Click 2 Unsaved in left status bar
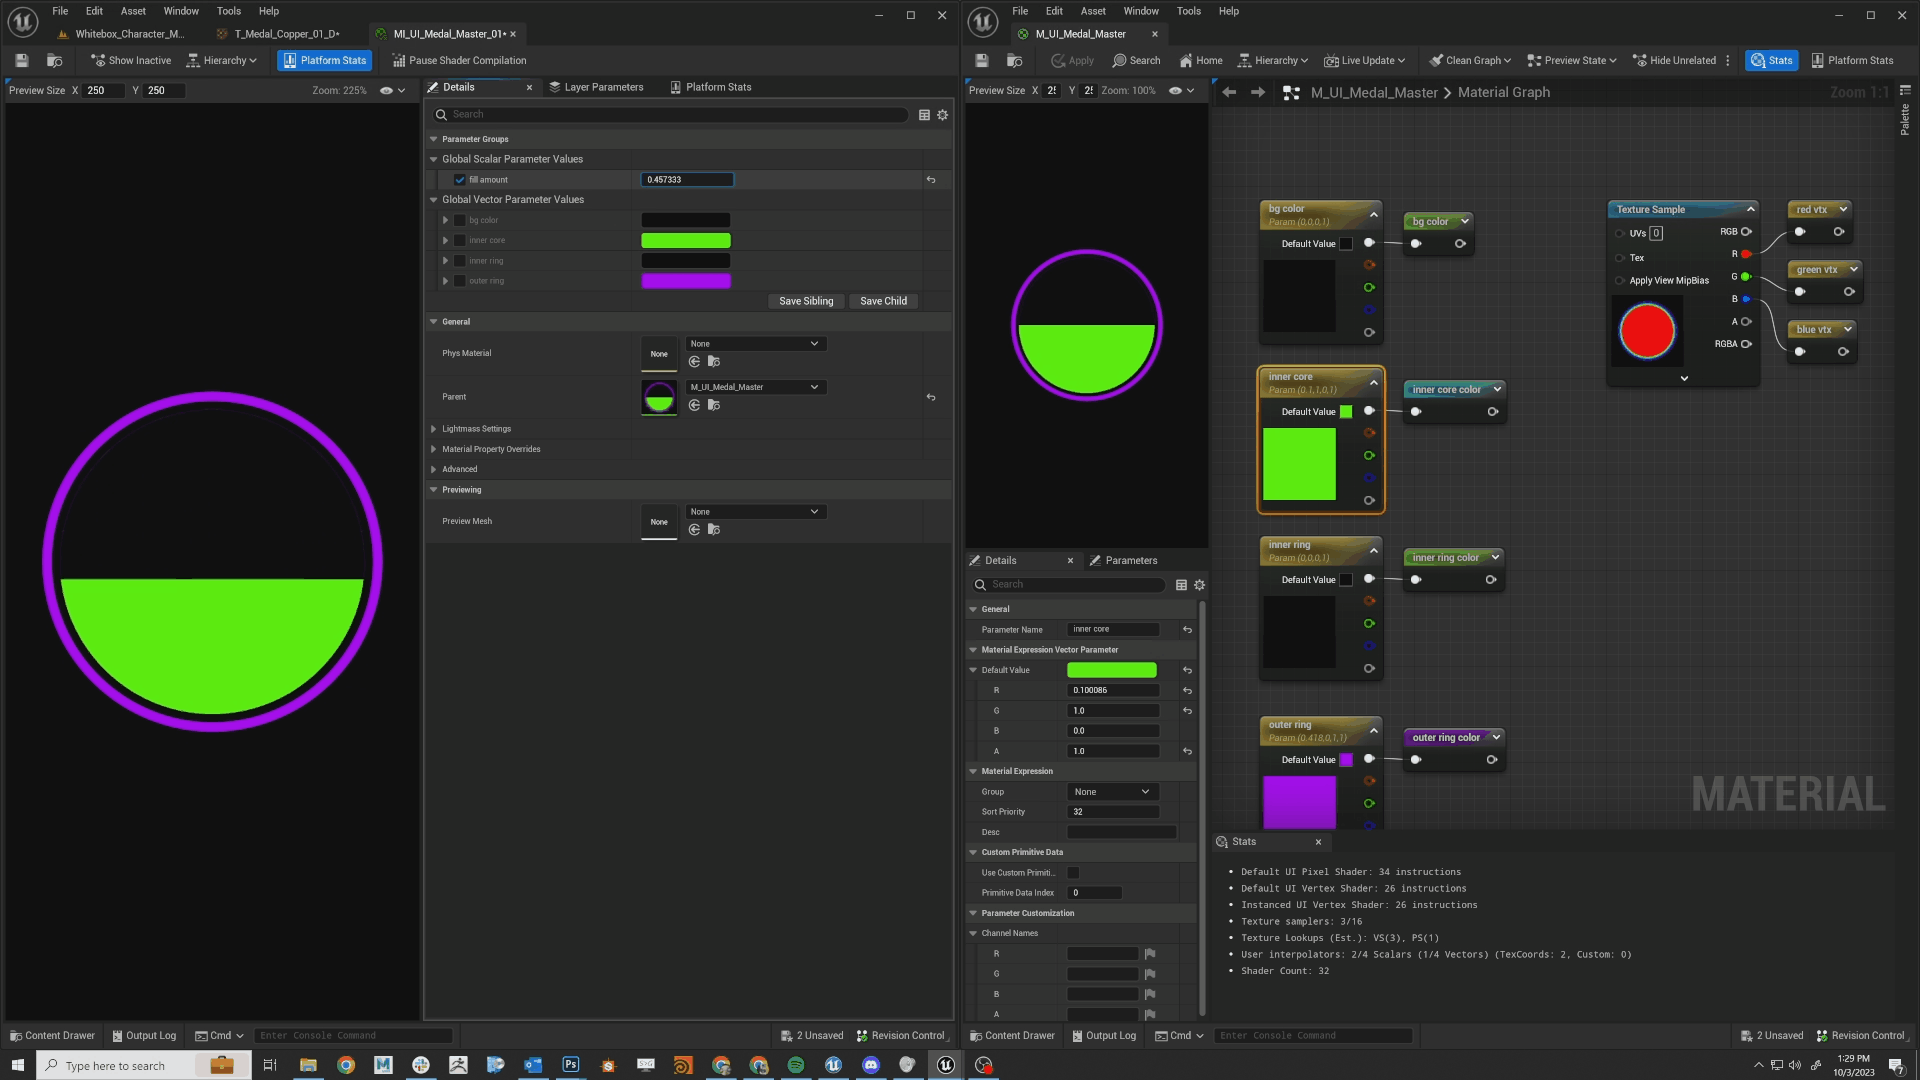Image resolution: width=1920 pixels, height=1080 pixels. point(812,1036)
